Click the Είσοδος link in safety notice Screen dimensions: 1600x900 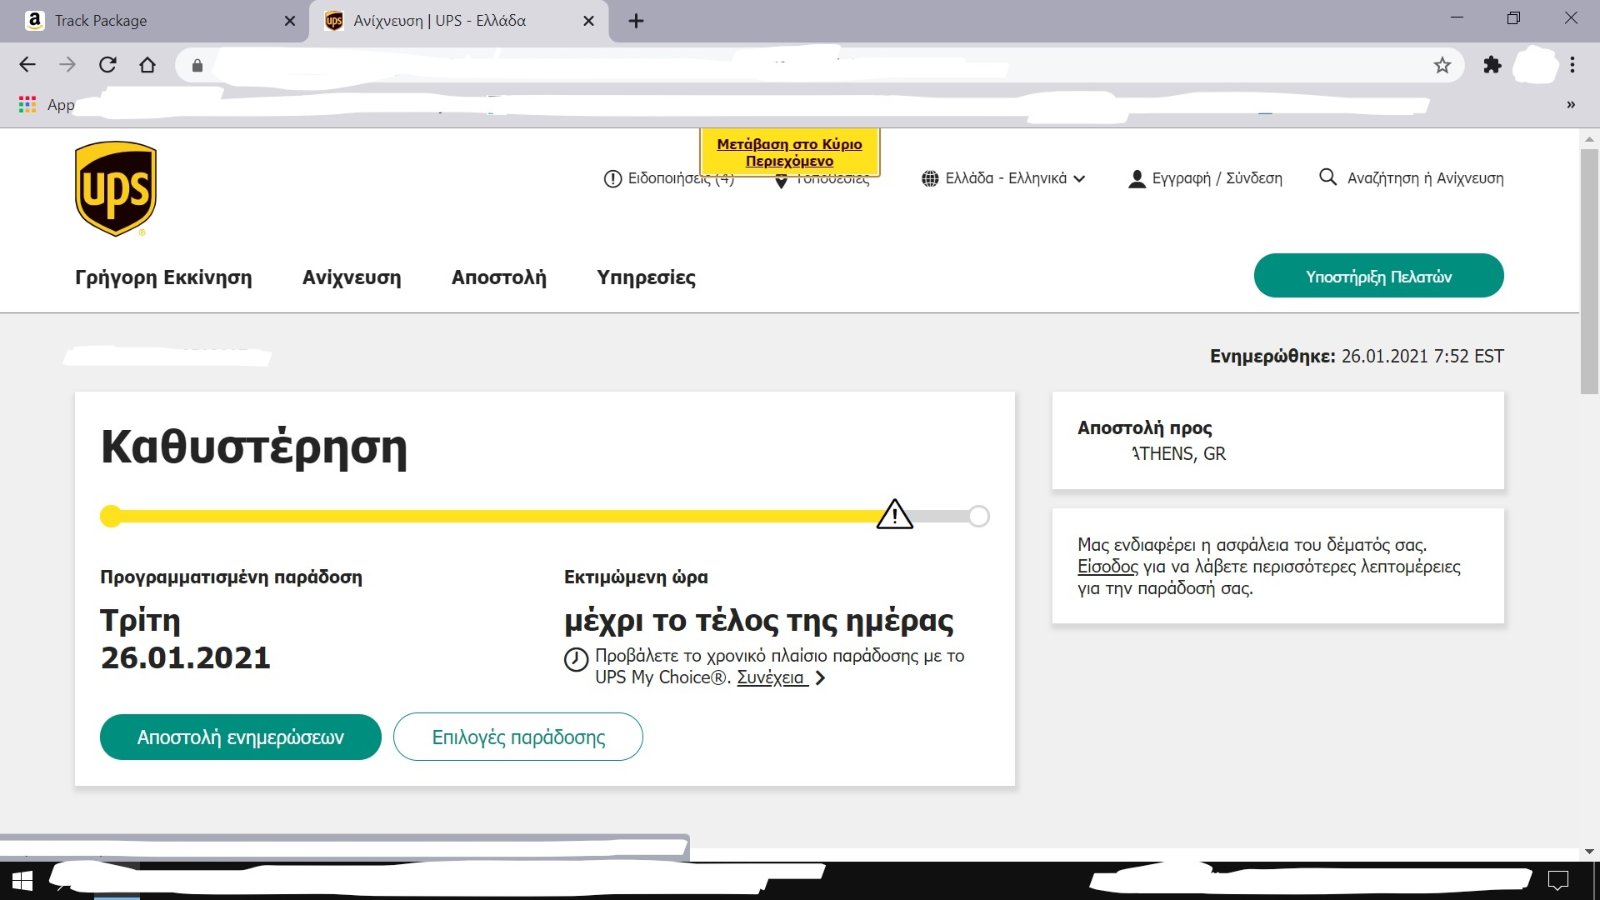[x=1107, y=567]
